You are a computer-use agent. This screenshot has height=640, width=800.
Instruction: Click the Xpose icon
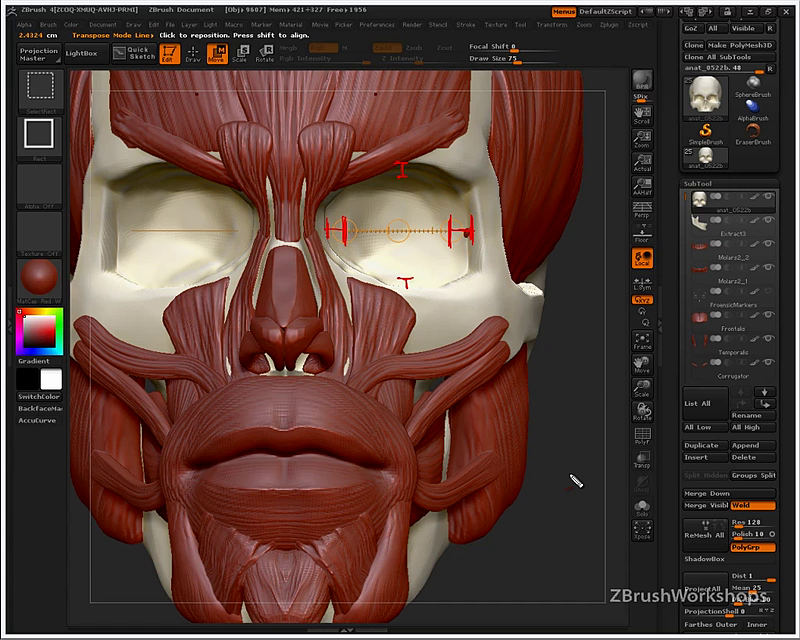642,530
